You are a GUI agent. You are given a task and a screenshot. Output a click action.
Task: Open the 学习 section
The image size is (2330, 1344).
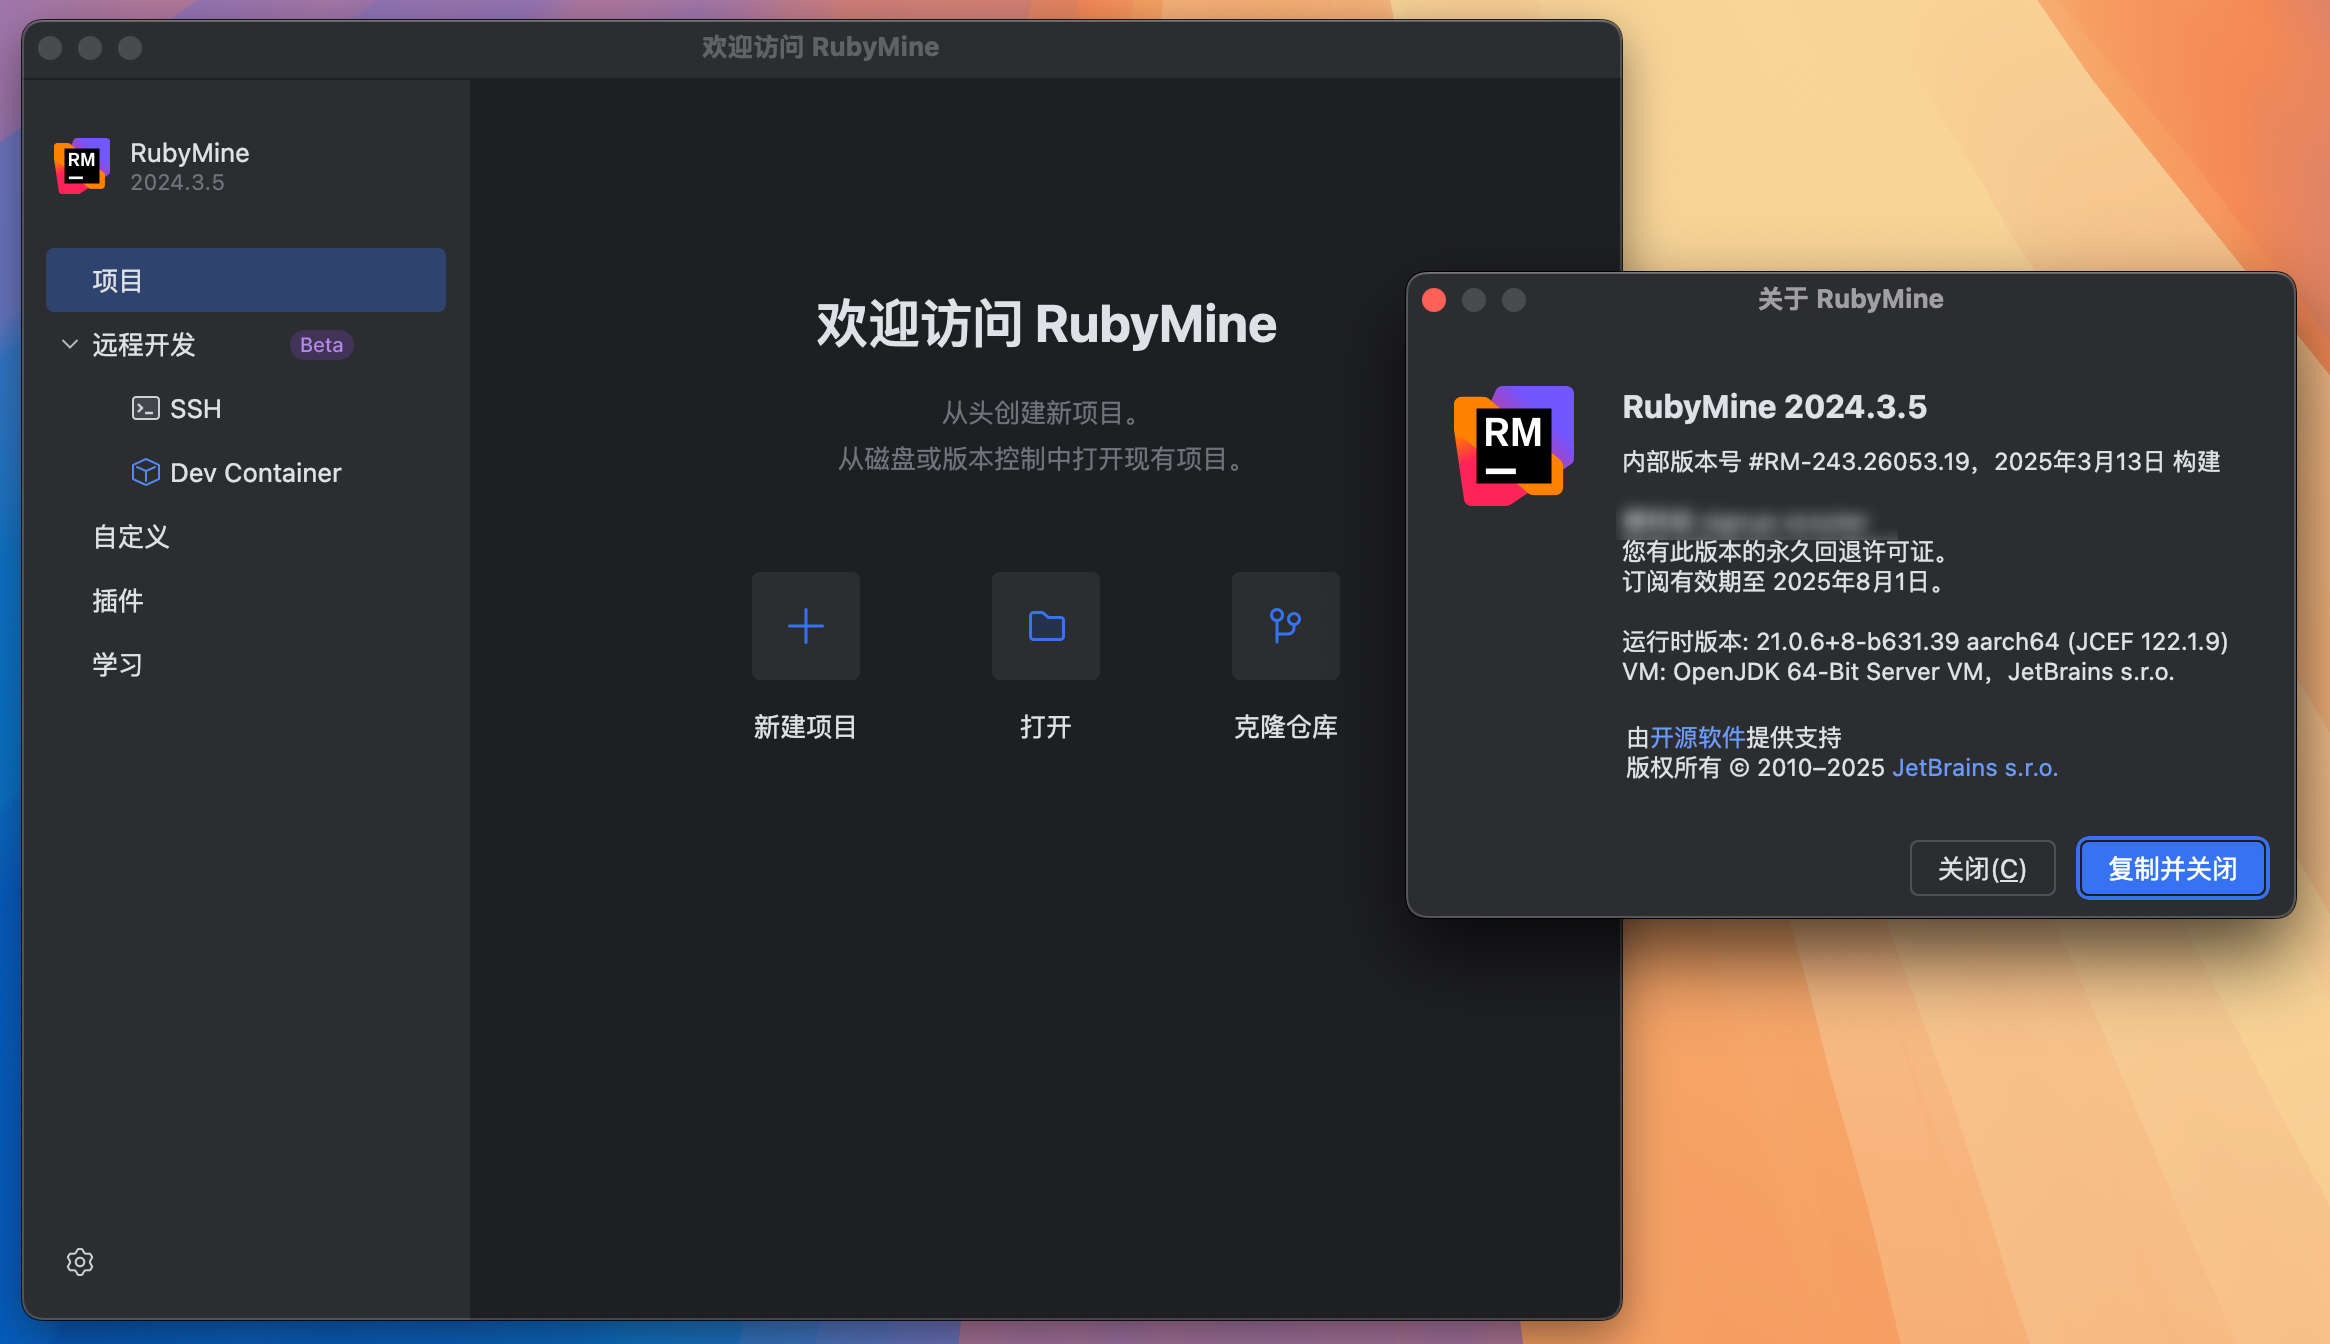click(x=118, y=665)
